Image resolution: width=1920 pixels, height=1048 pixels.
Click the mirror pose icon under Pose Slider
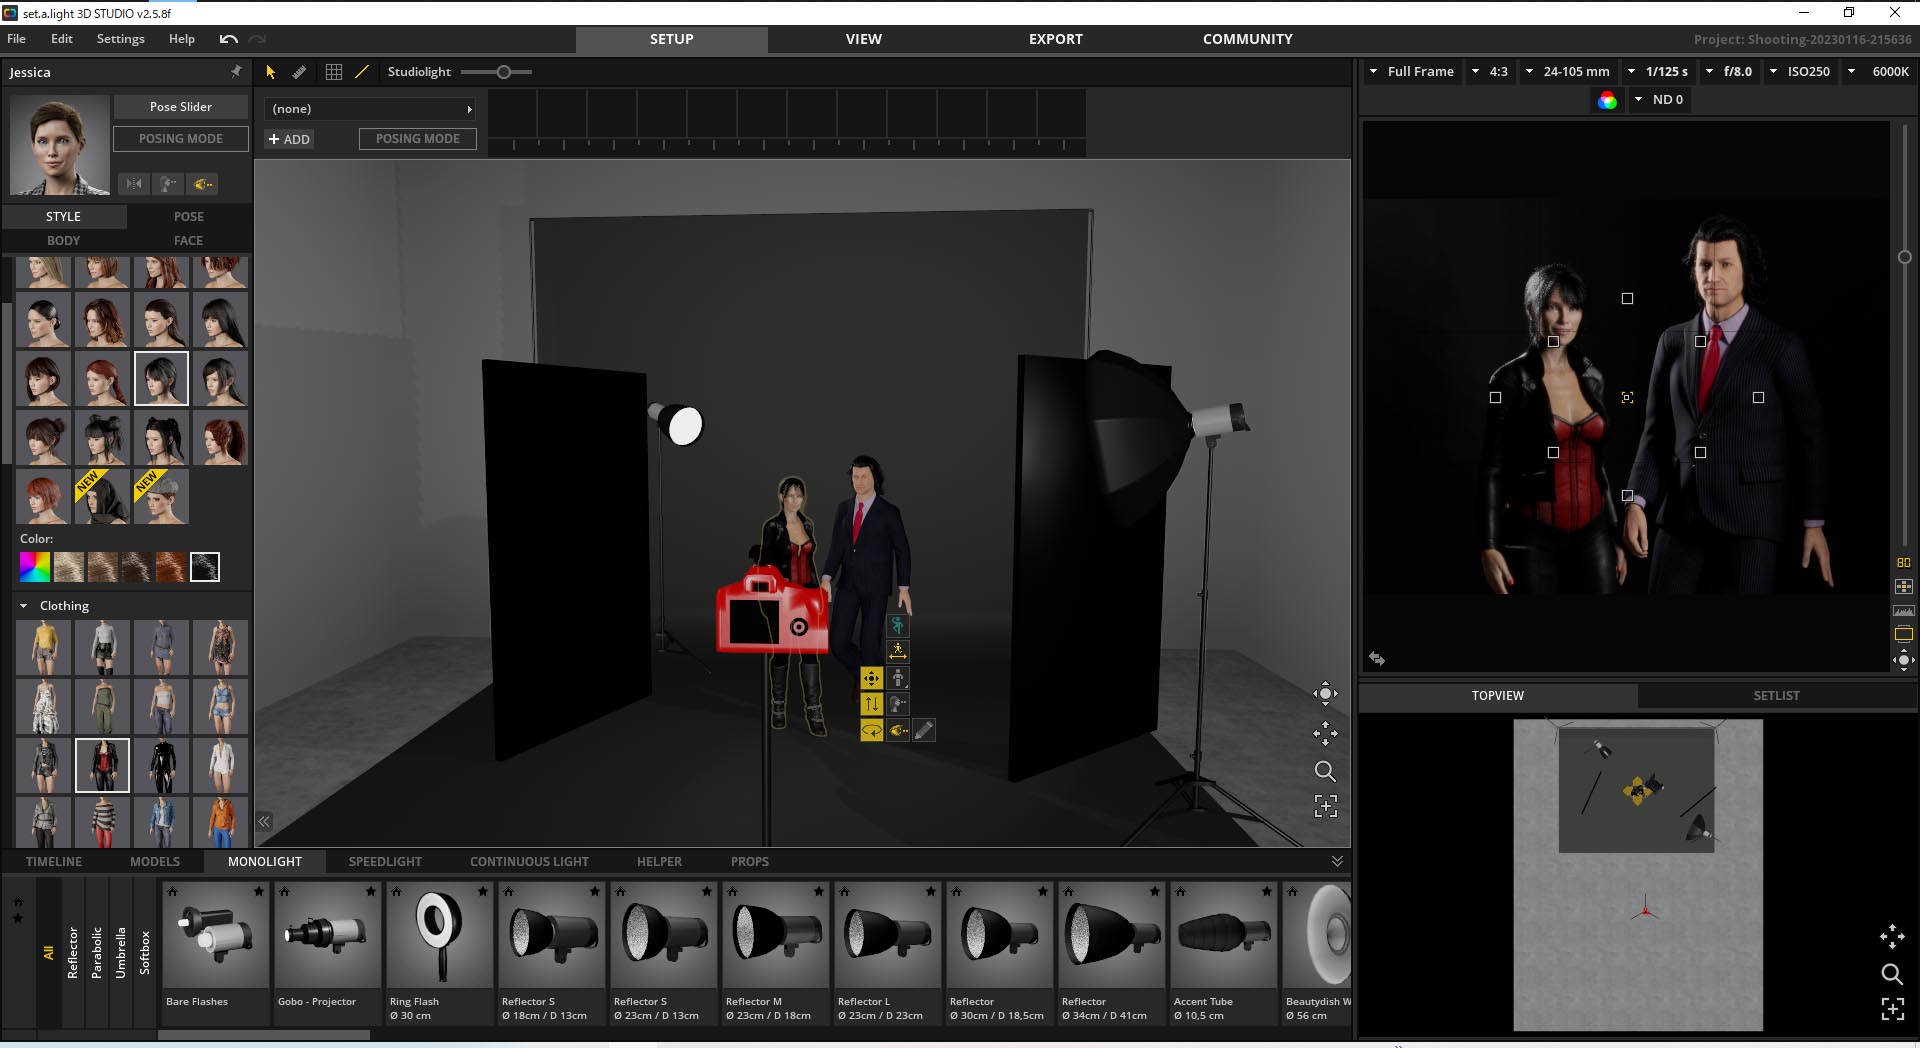pyautogui.click(x=134, y=184)
